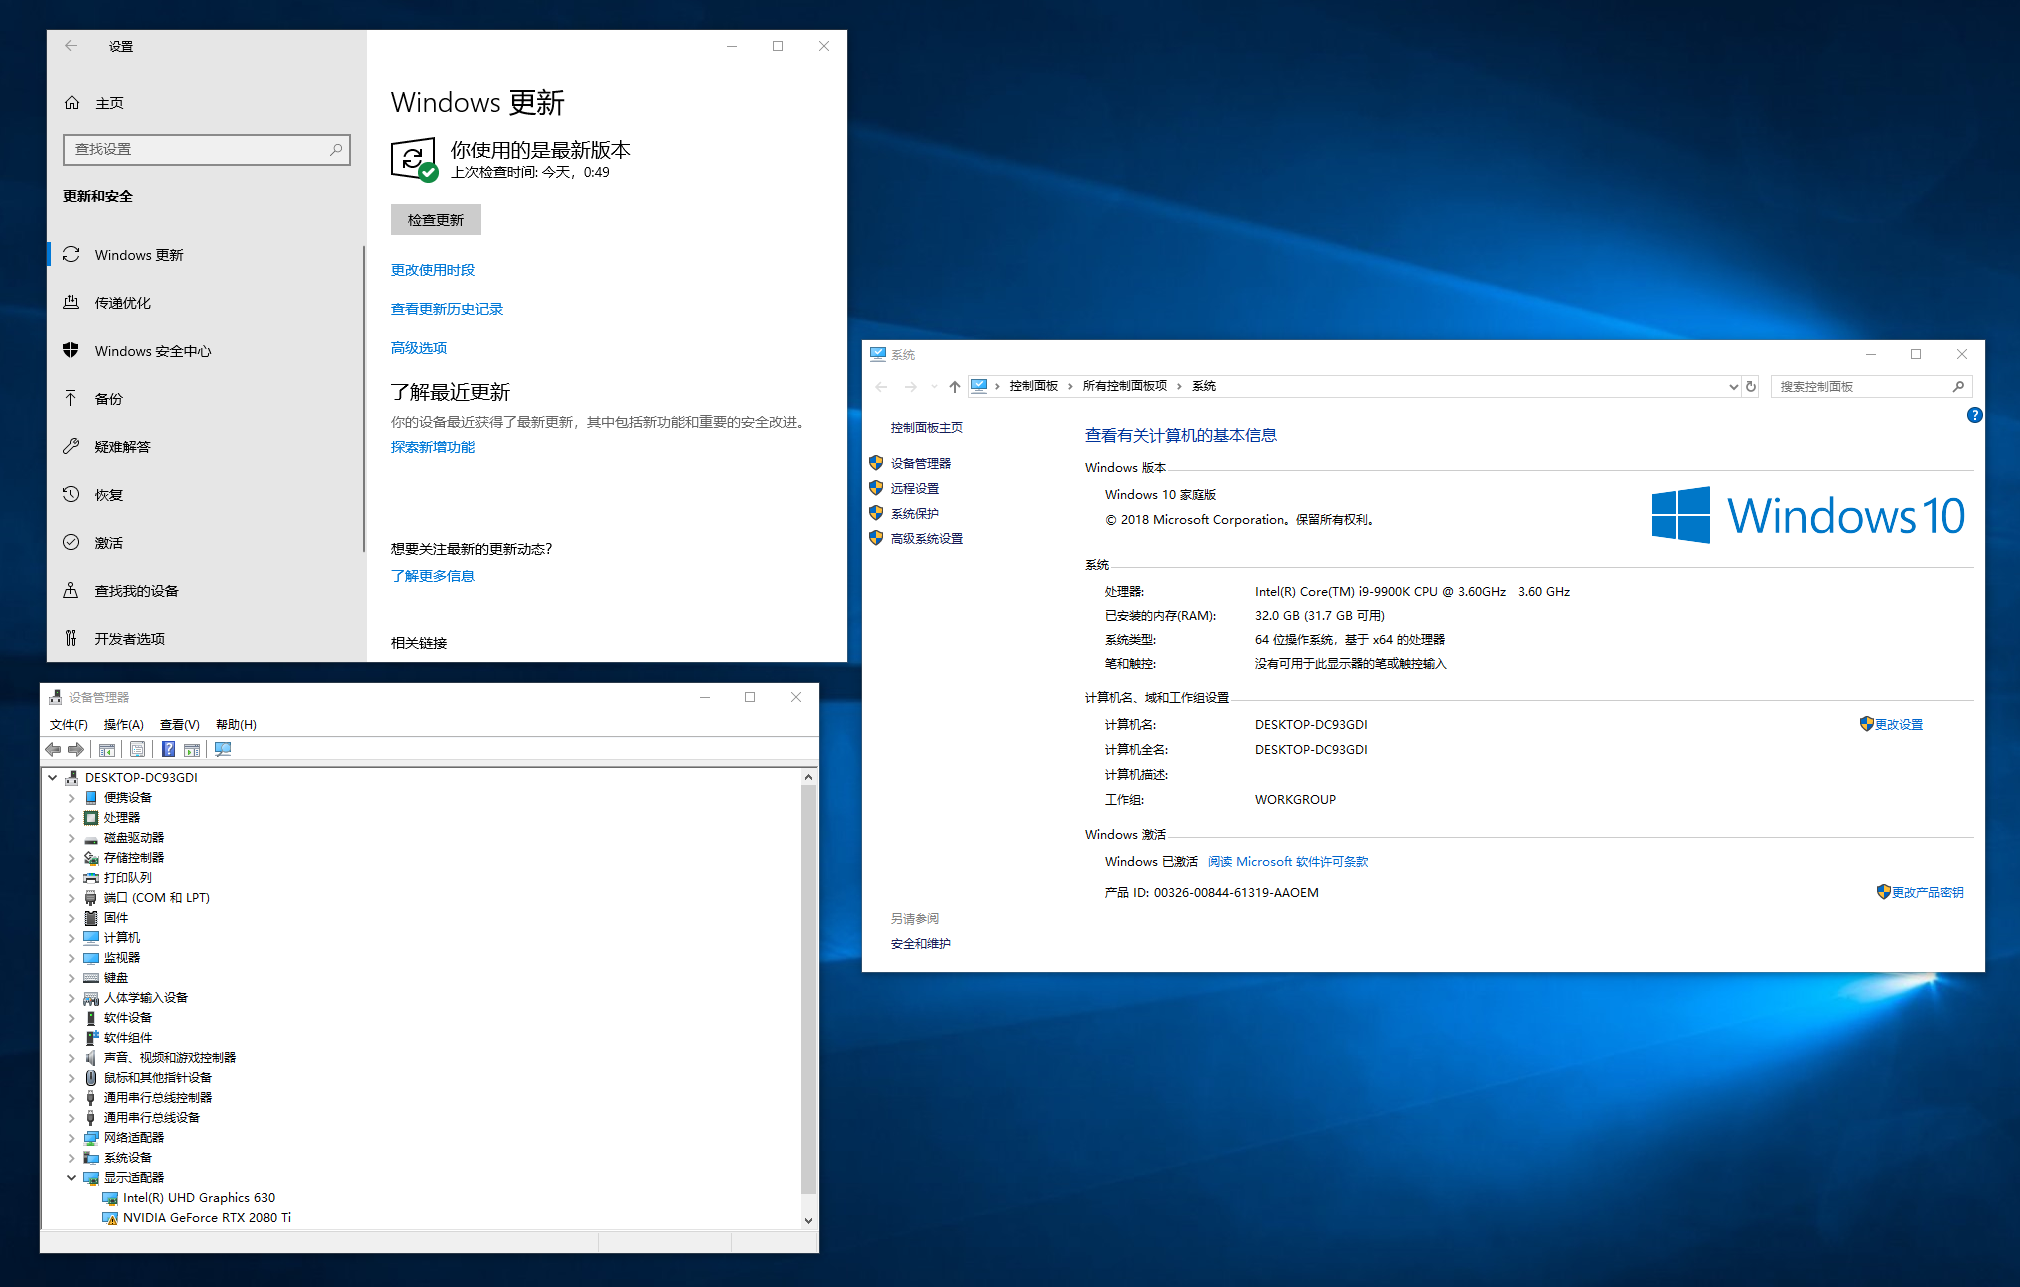Image resolution: width=2020 pixels, height=1287 pixels.
Task: Open 阅读 Microsoft 软件许可条款 link
Action: pos(1288,862)
